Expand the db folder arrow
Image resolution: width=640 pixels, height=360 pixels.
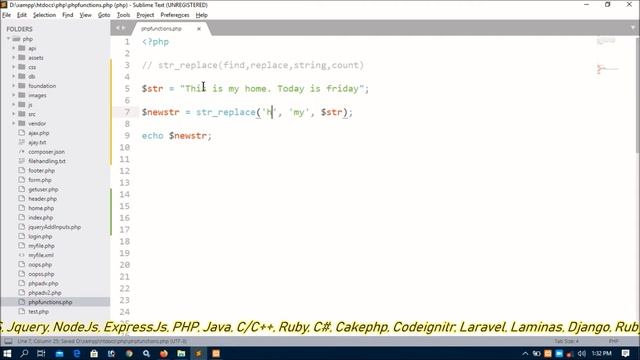click(13, 76)
